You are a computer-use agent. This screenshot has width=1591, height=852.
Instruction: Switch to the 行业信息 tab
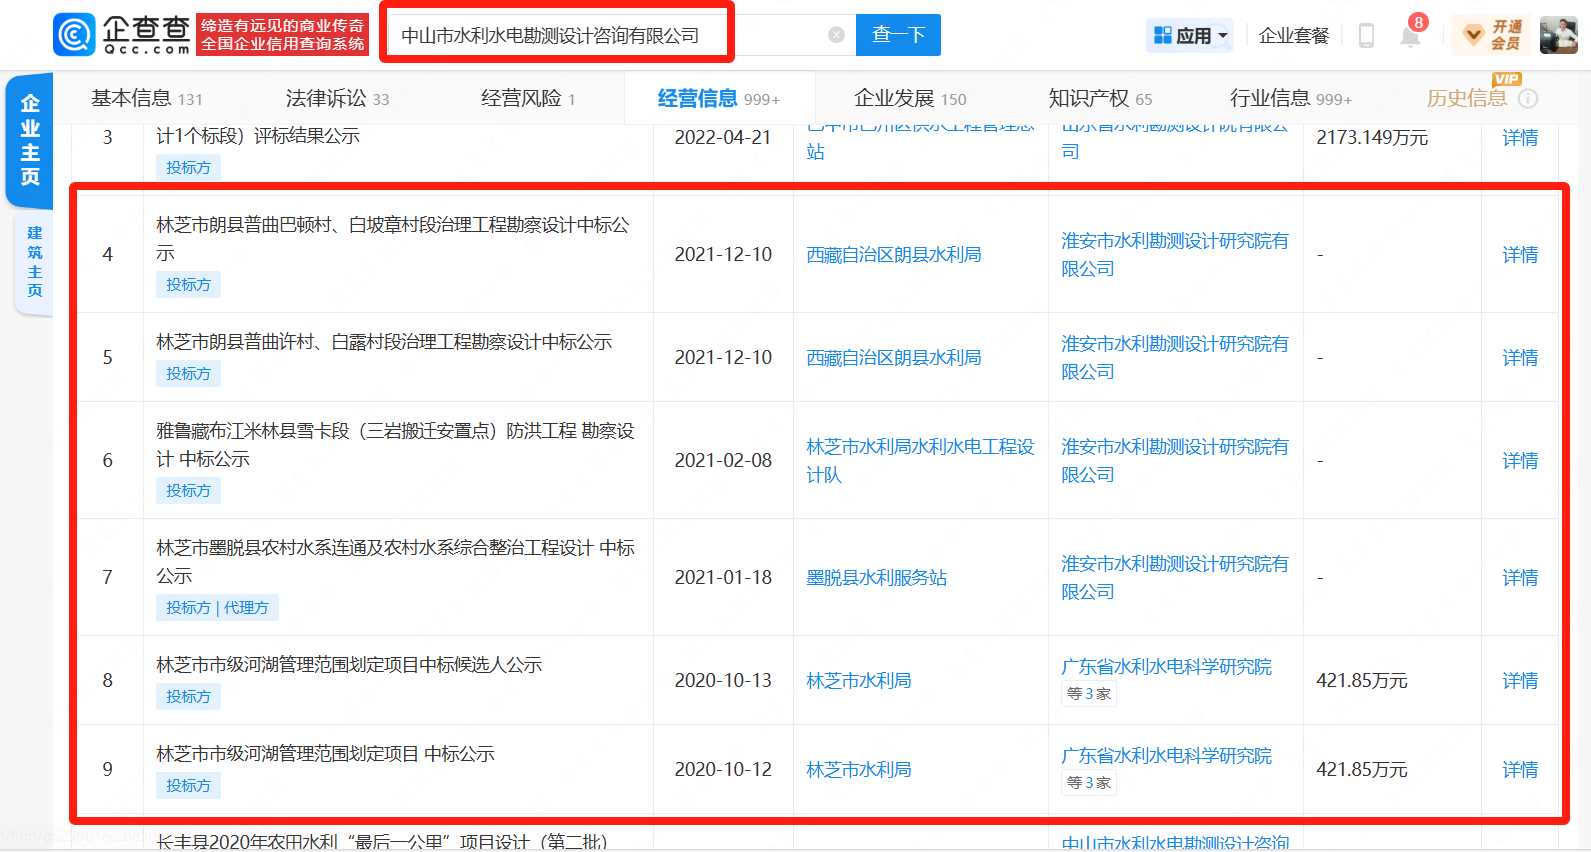1290,98
